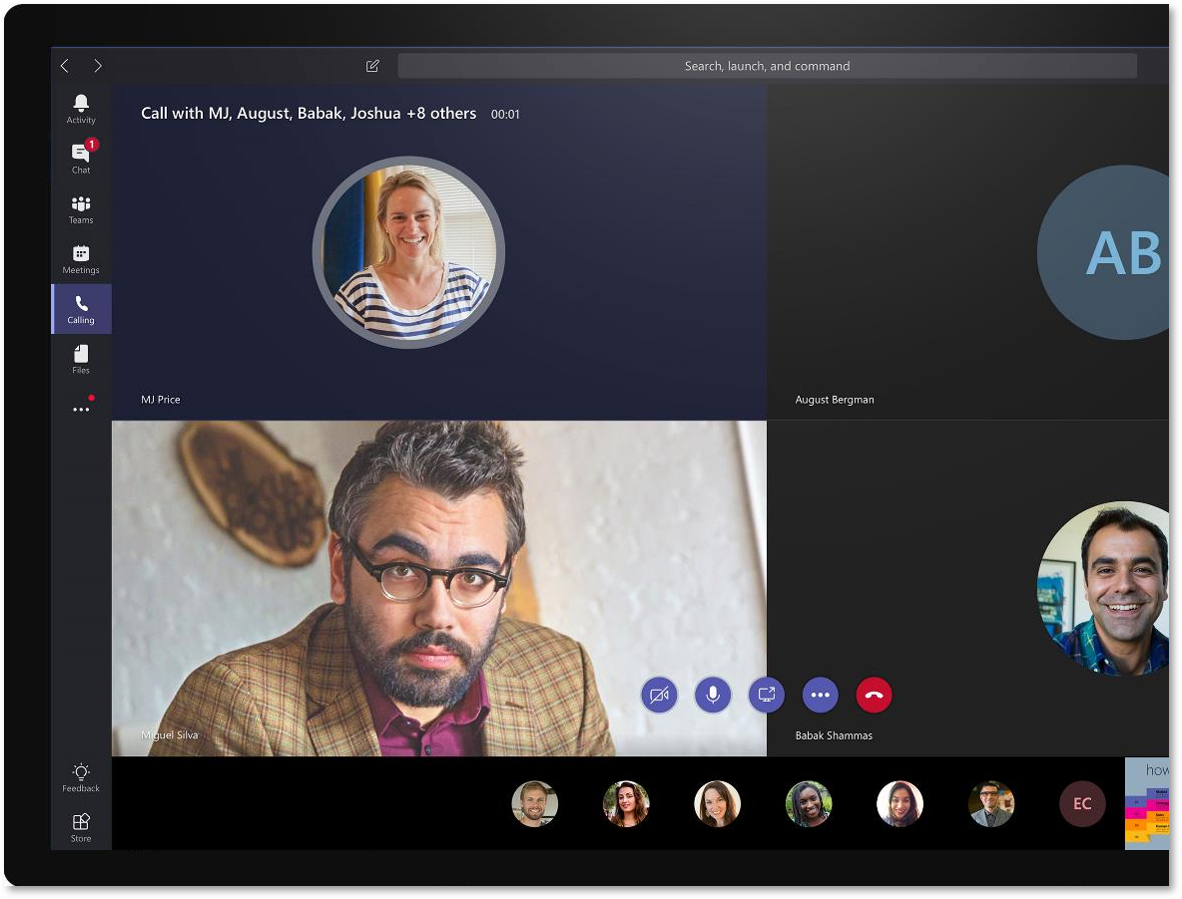
Task: Open more call options with the ellipsis
Action: (x=820, y=694)
